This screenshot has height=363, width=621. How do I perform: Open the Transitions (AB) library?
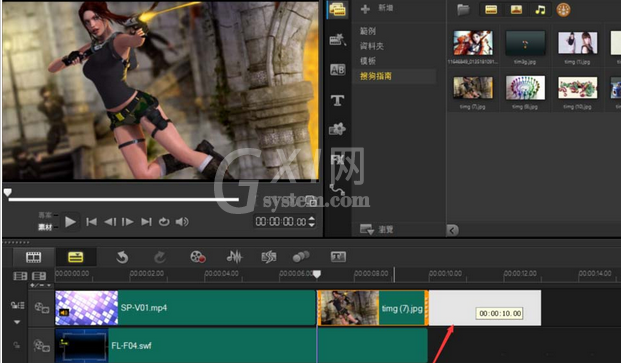tap(337, 70)
